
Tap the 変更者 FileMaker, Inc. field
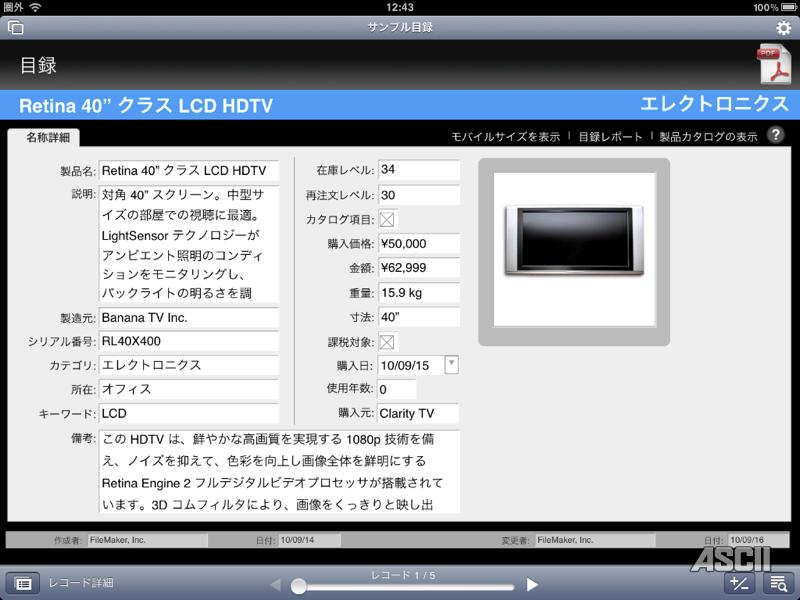coord(595,540)
